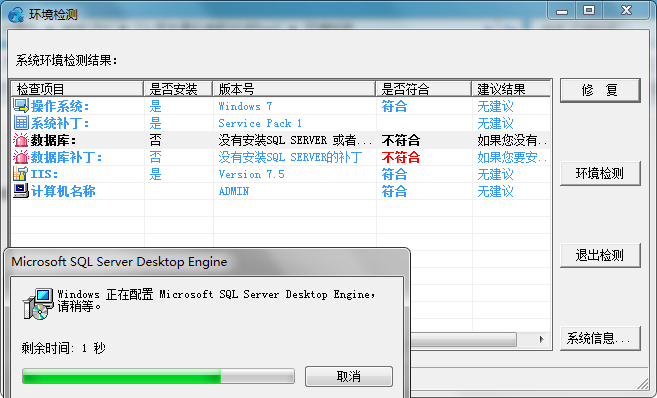657x398 pixels.
Task: Close the 环境检测 window
Action: click(x=626, y=10)
